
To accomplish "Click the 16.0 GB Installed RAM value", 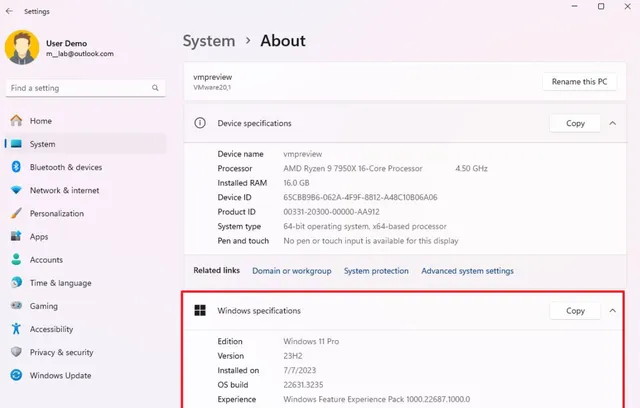I will pyautogui.click(x=296, y=183).
